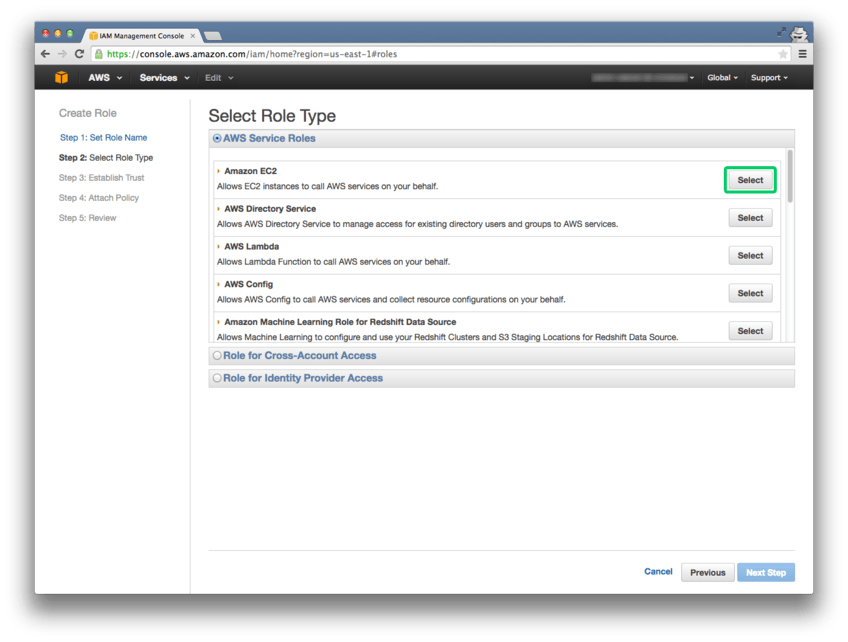Select the AWS Lambda role
Viewport: 848px width, 642px height.
(x=750, y=256)
